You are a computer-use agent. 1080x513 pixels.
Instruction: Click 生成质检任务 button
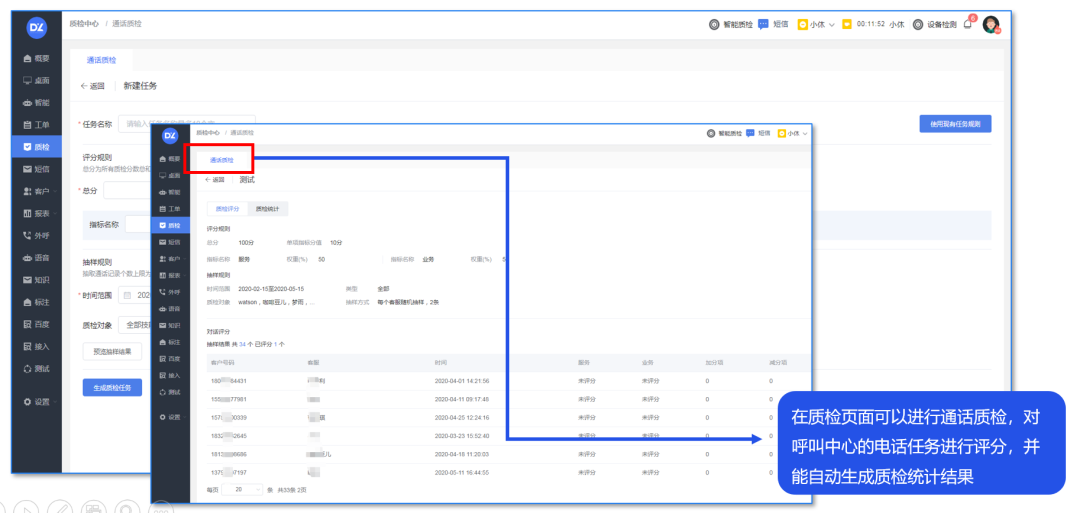click(x=112, y=388)
